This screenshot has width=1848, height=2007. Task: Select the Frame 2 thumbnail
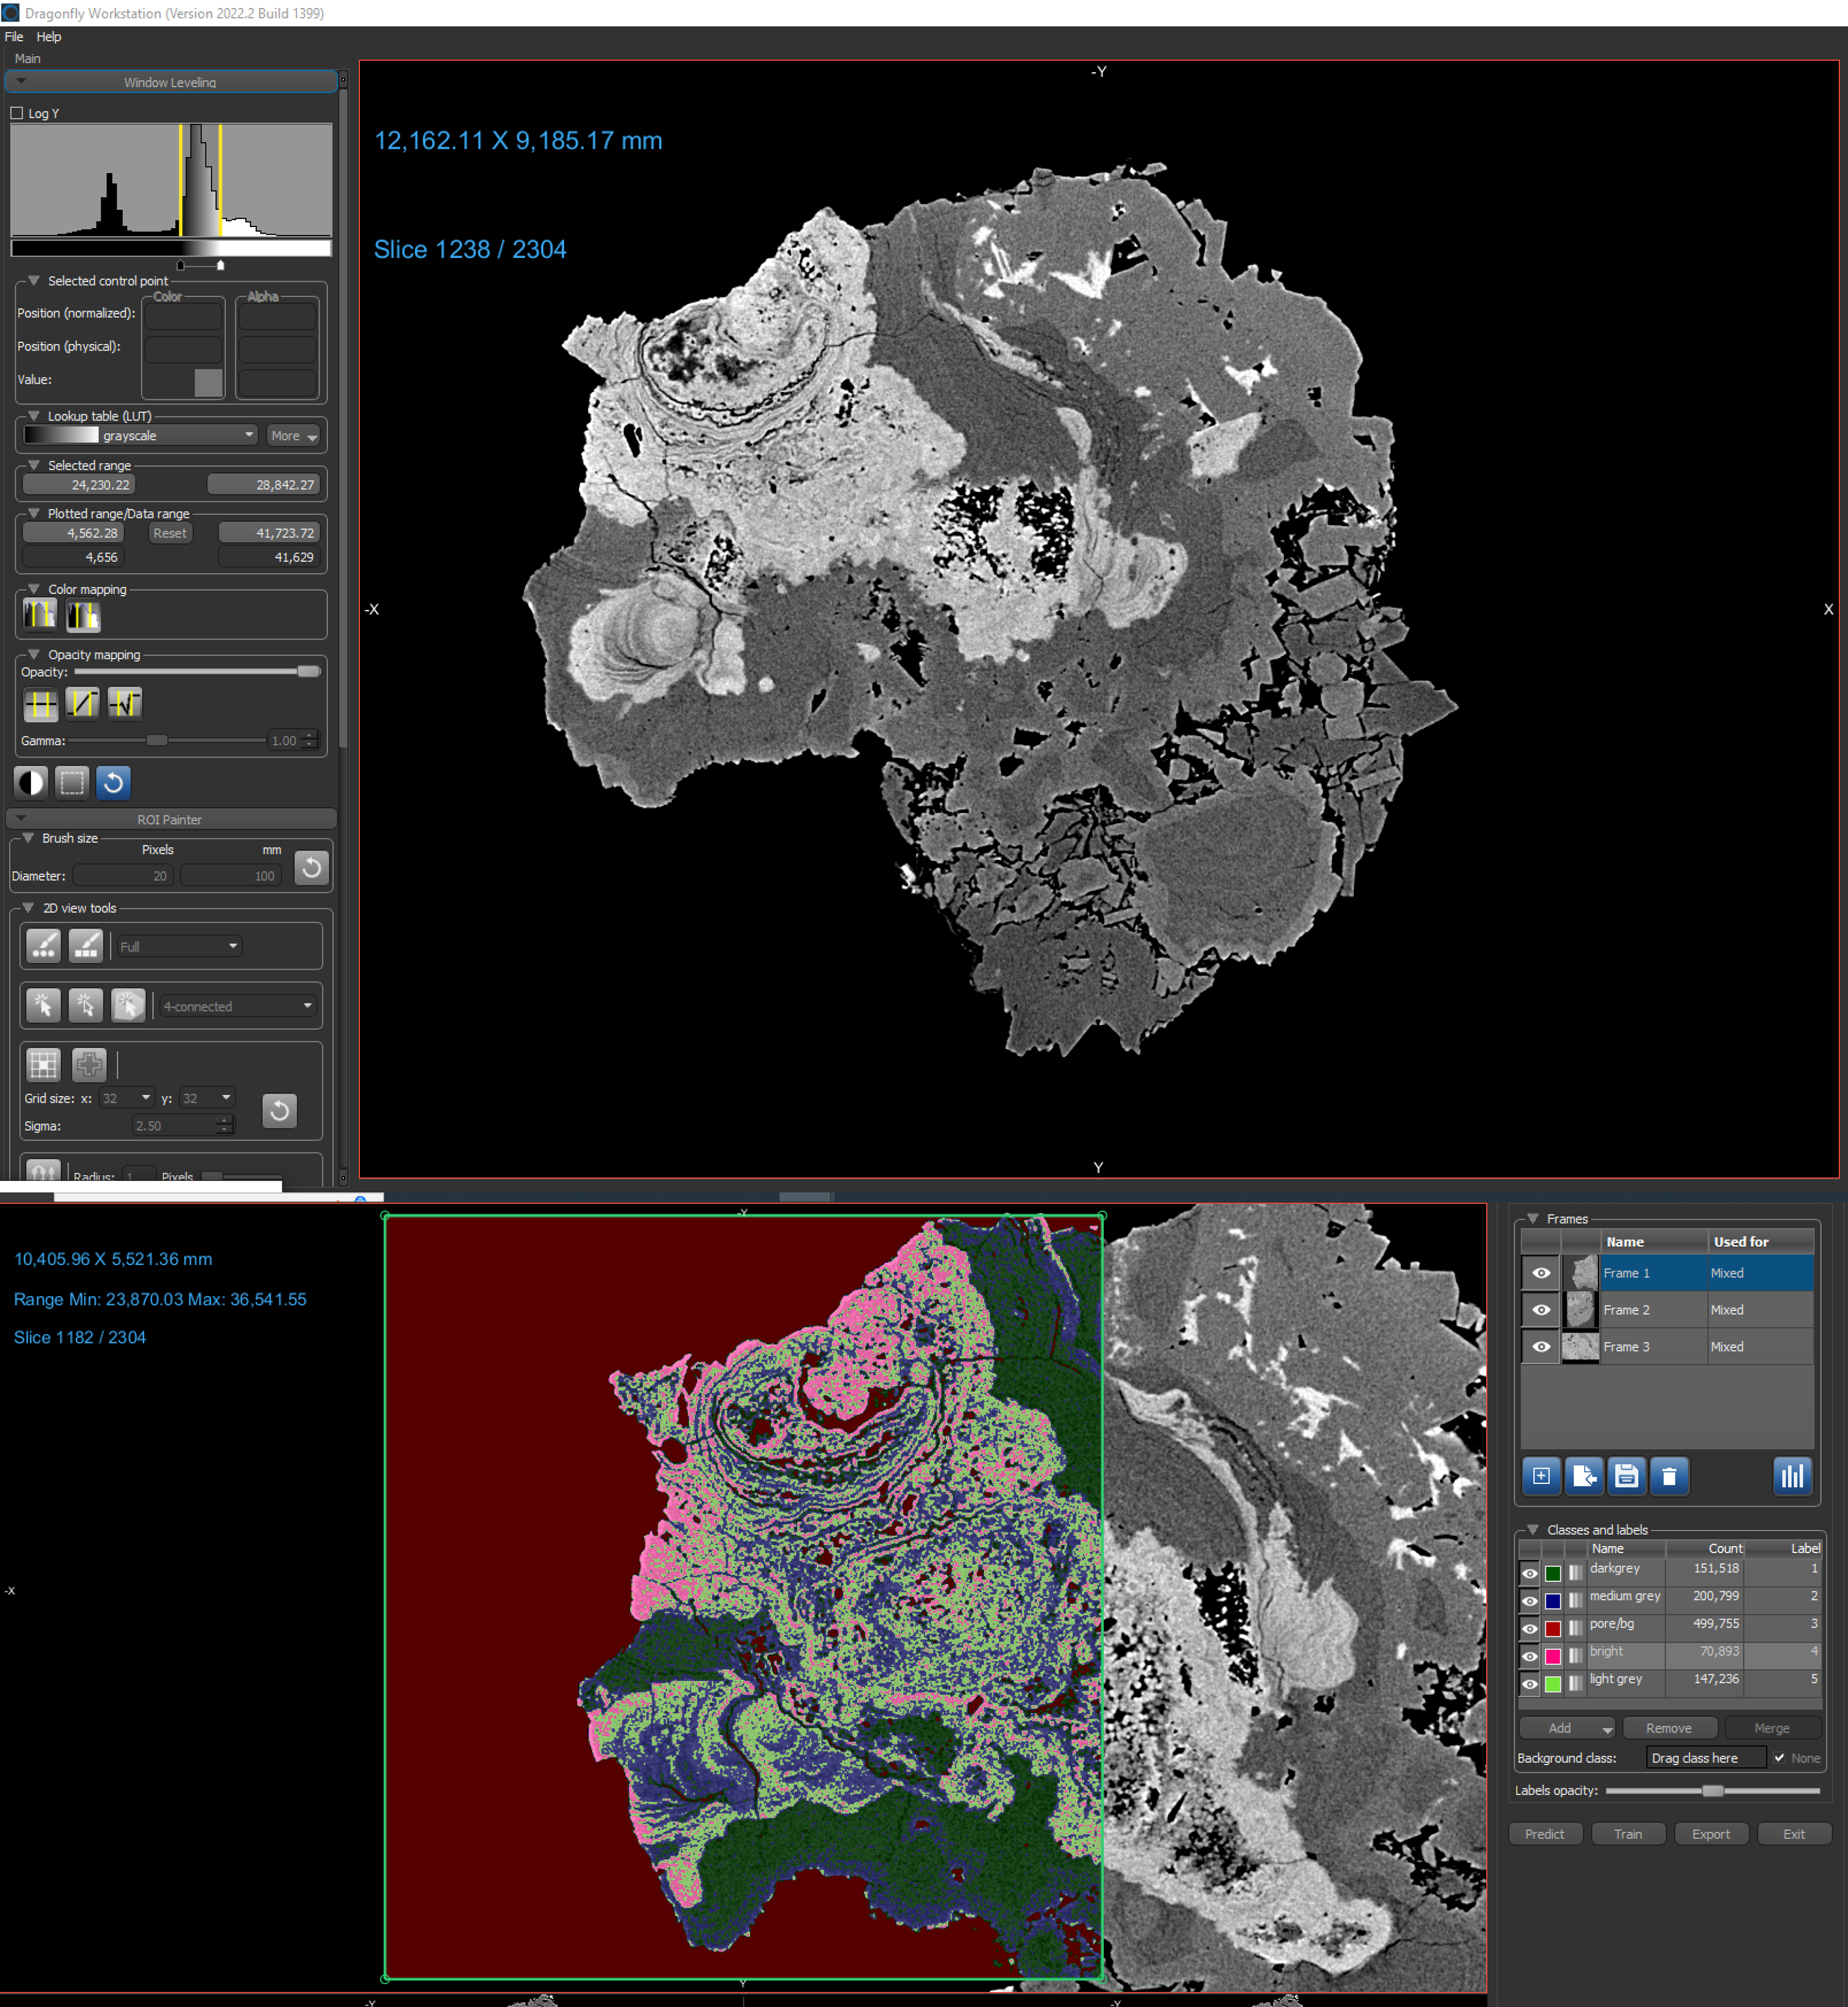tap(1580, 1310)
